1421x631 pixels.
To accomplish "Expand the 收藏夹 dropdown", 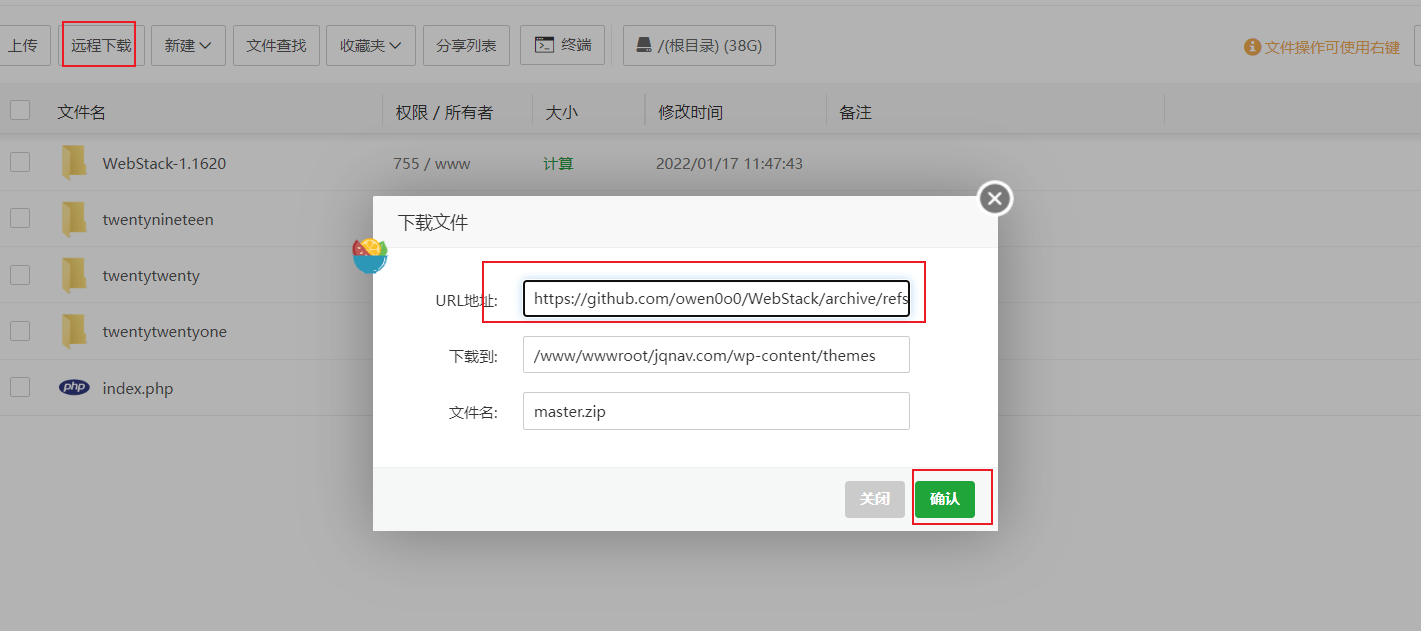I will tap(371, 44).
